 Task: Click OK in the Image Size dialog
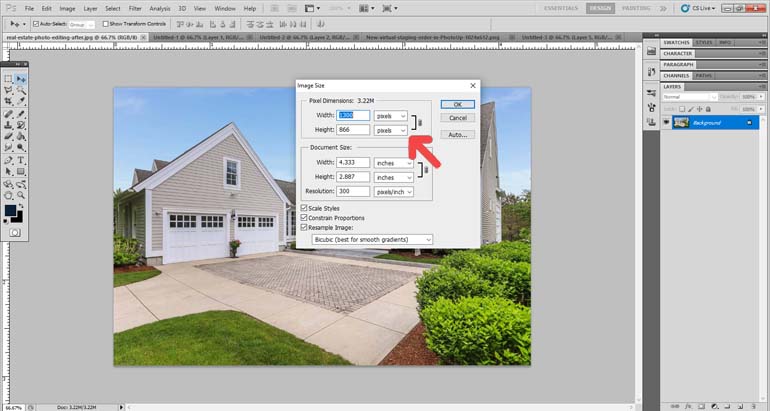(x=457, y=104)
